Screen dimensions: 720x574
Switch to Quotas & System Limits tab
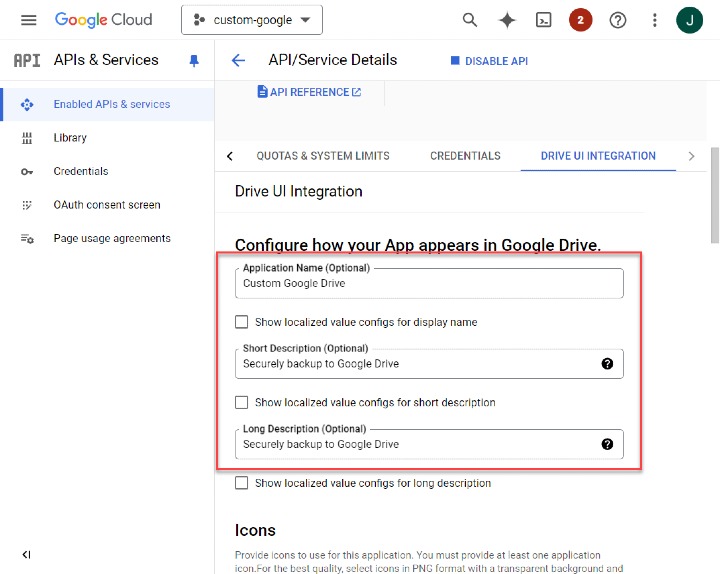(323, 156)
